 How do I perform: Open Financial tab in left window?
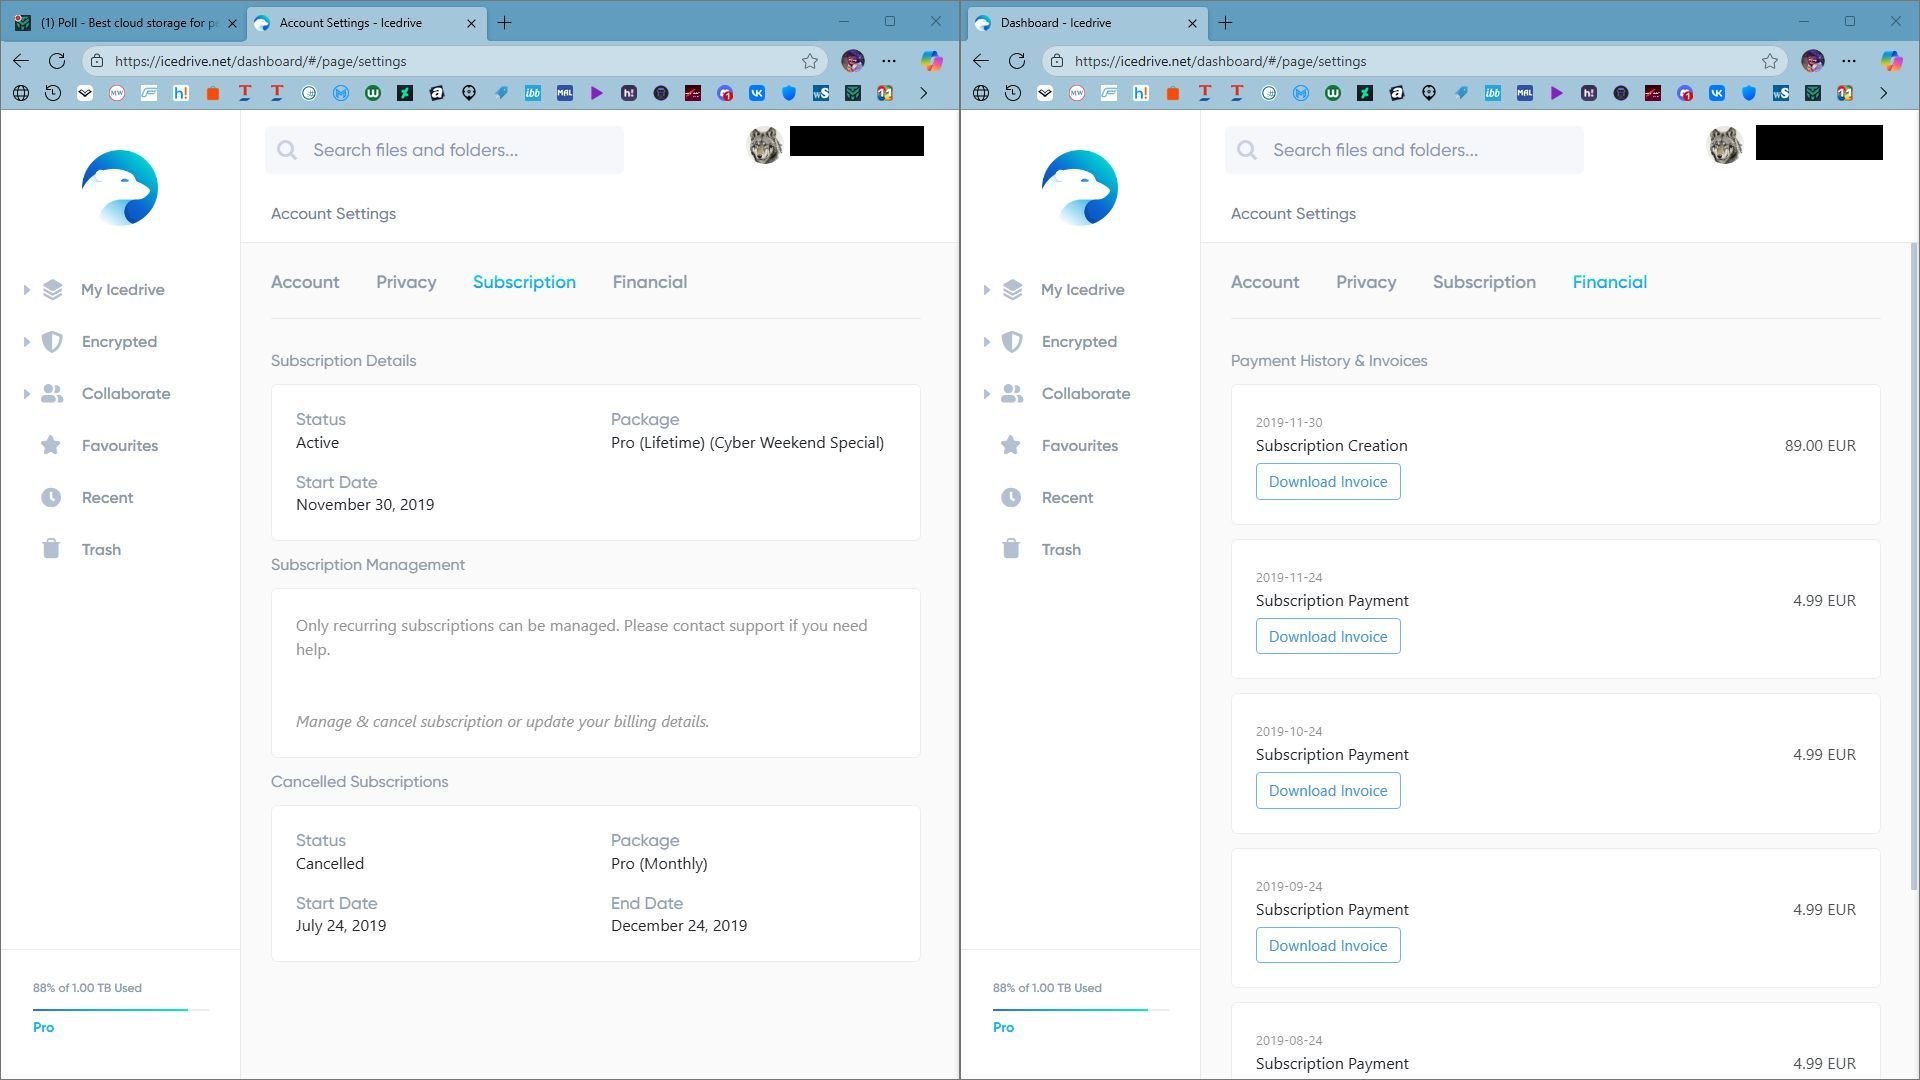pos(650,282)
